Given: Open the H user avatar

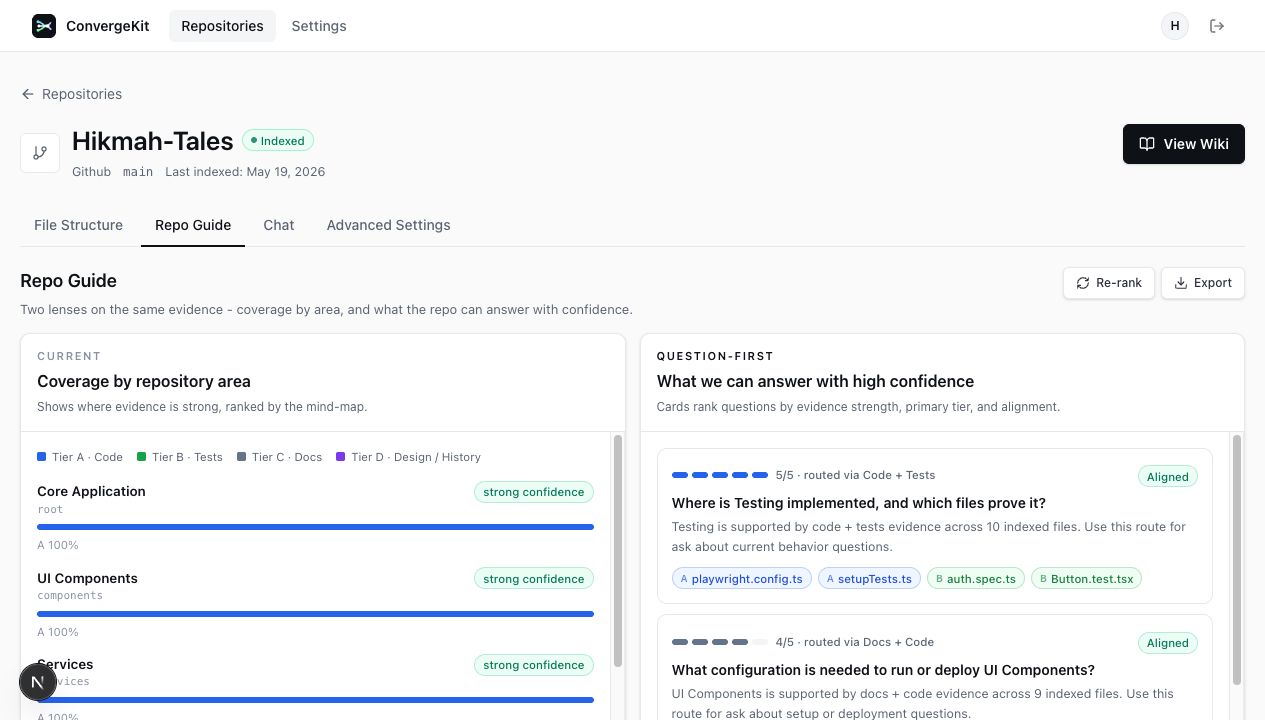Looking at the screenshot, I should [1175, 26].
